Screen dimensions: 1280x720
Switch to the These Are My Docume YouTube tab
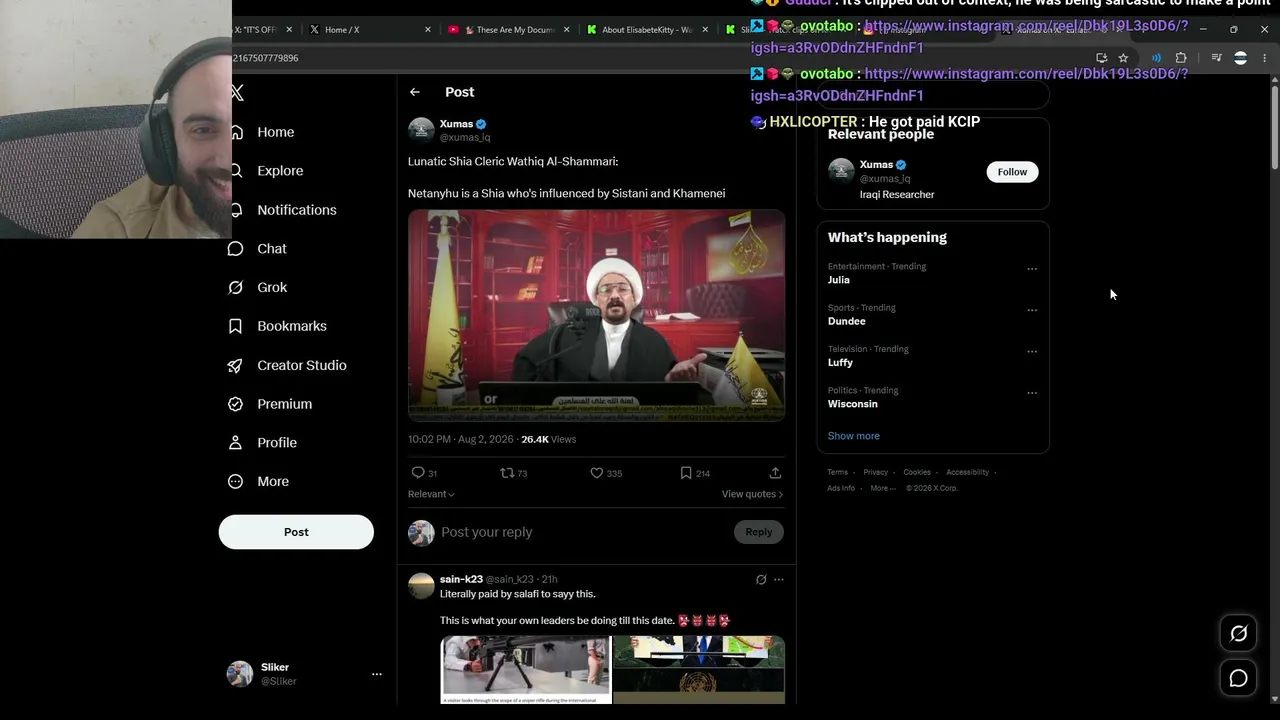coord(508,30)
